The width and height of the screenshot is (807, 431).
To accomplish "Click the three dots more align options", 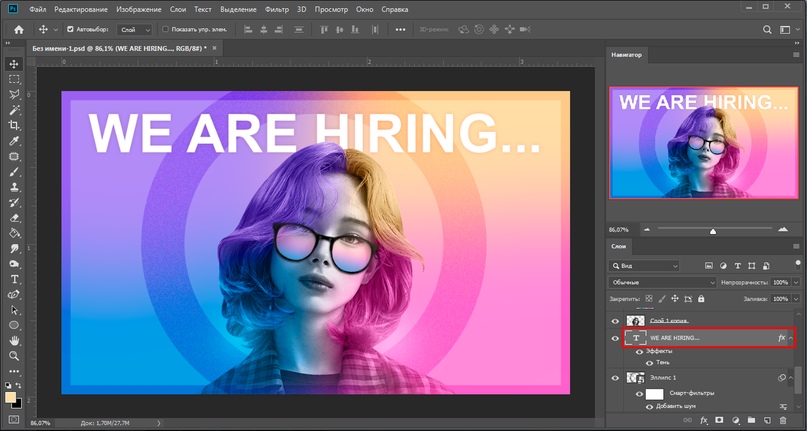I will pos(400,29).
